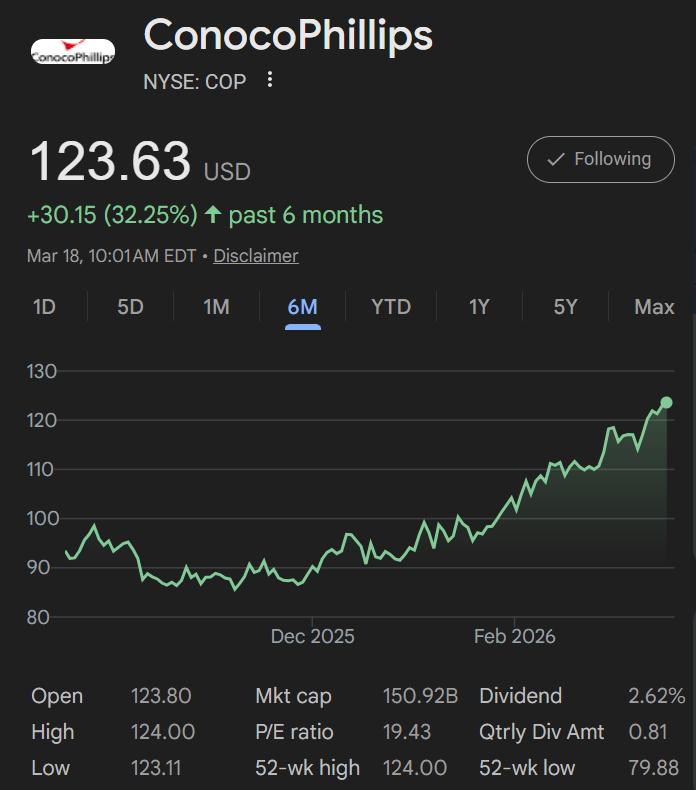The width and height of the screenshot is (696, 790).
Task: Click the ConocoPhillips logo image
Action: pos(73,51)
